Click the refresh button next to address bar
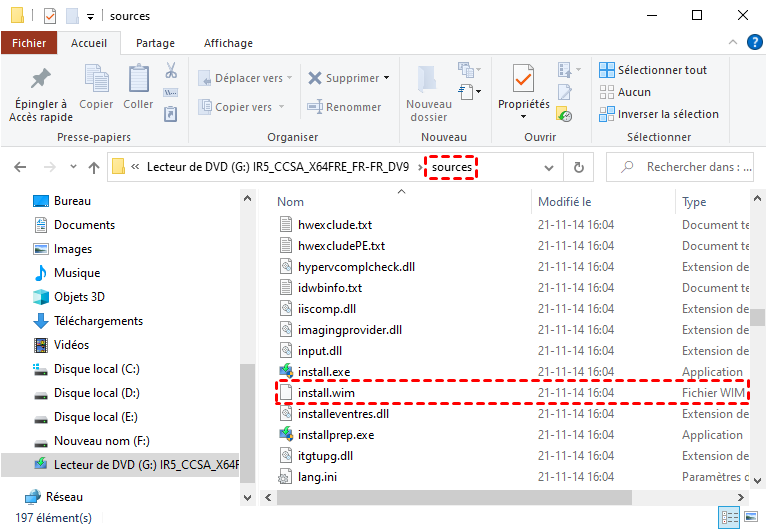The height and width of the screenshot is (530, 767). point(579,167)
